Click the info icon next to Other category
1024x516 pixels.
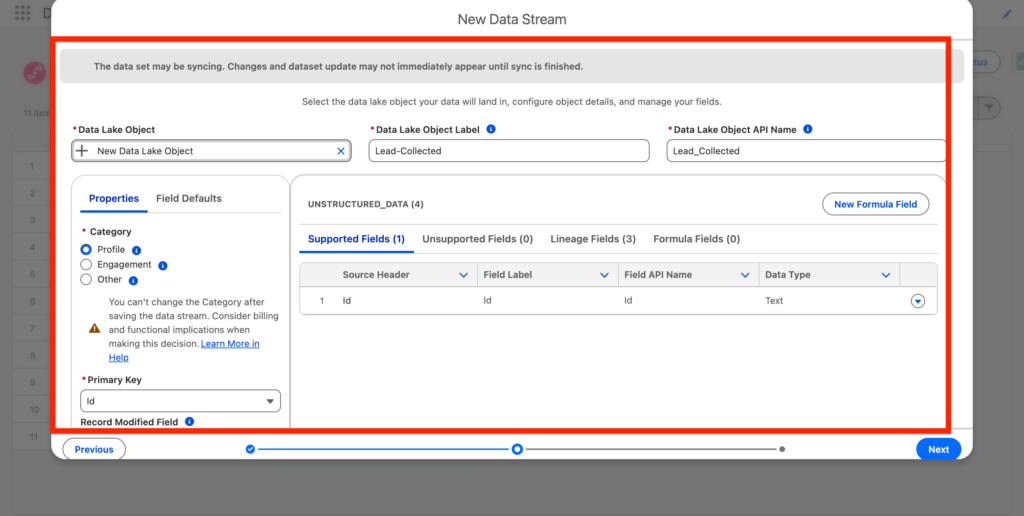(x=133, y=280)
